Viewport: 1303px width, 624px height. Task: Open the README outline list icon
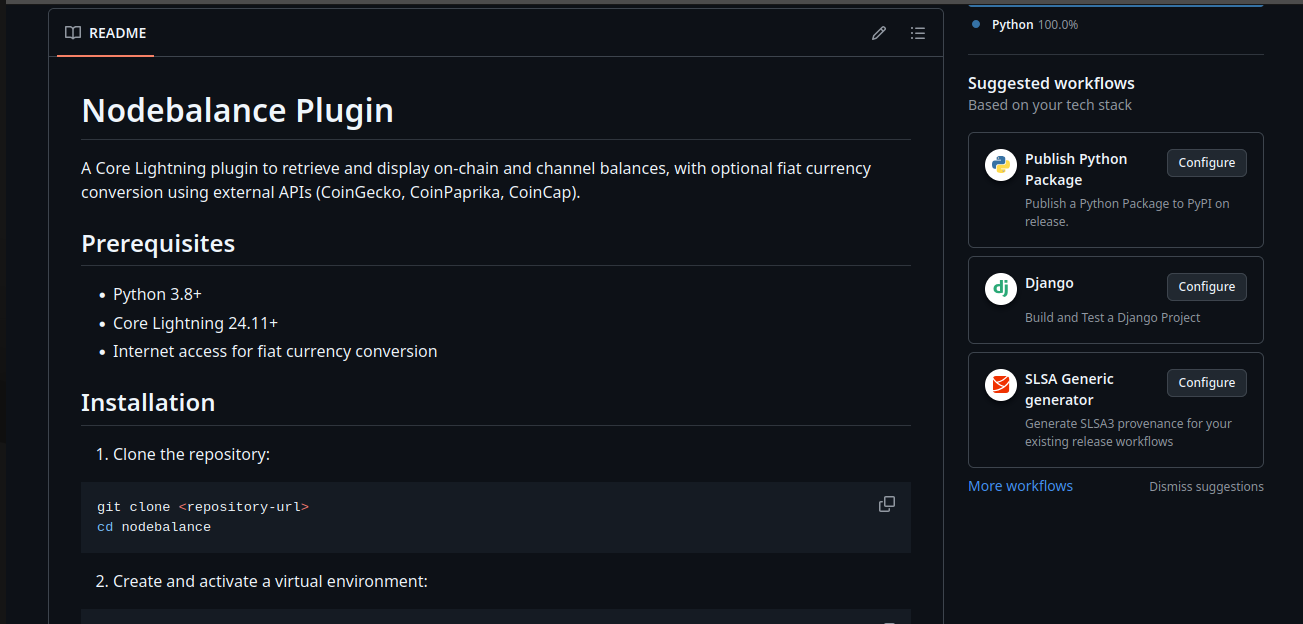[x=918, y=33]
